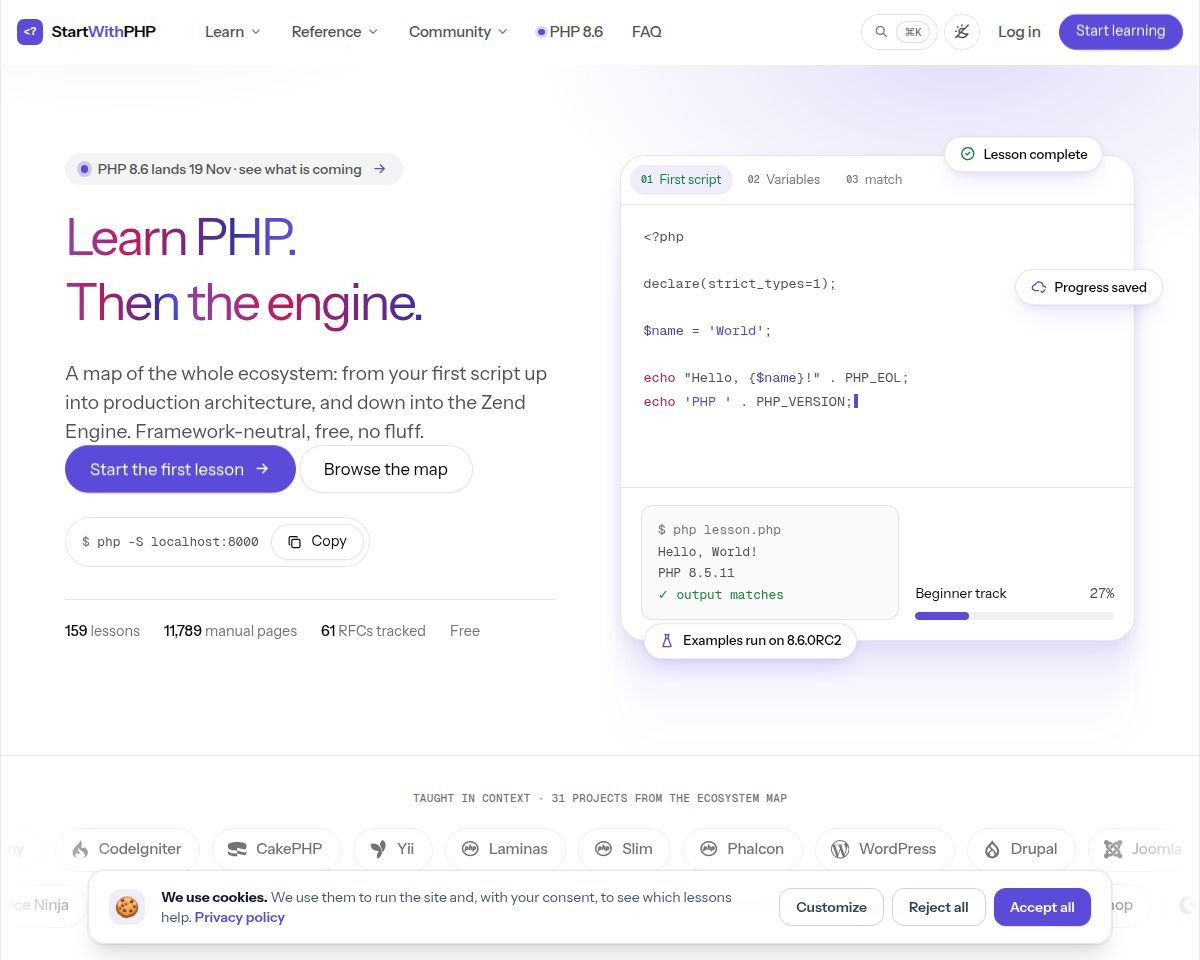
Task: Click the Laminas logo icon
Action: tap(470, 849)
